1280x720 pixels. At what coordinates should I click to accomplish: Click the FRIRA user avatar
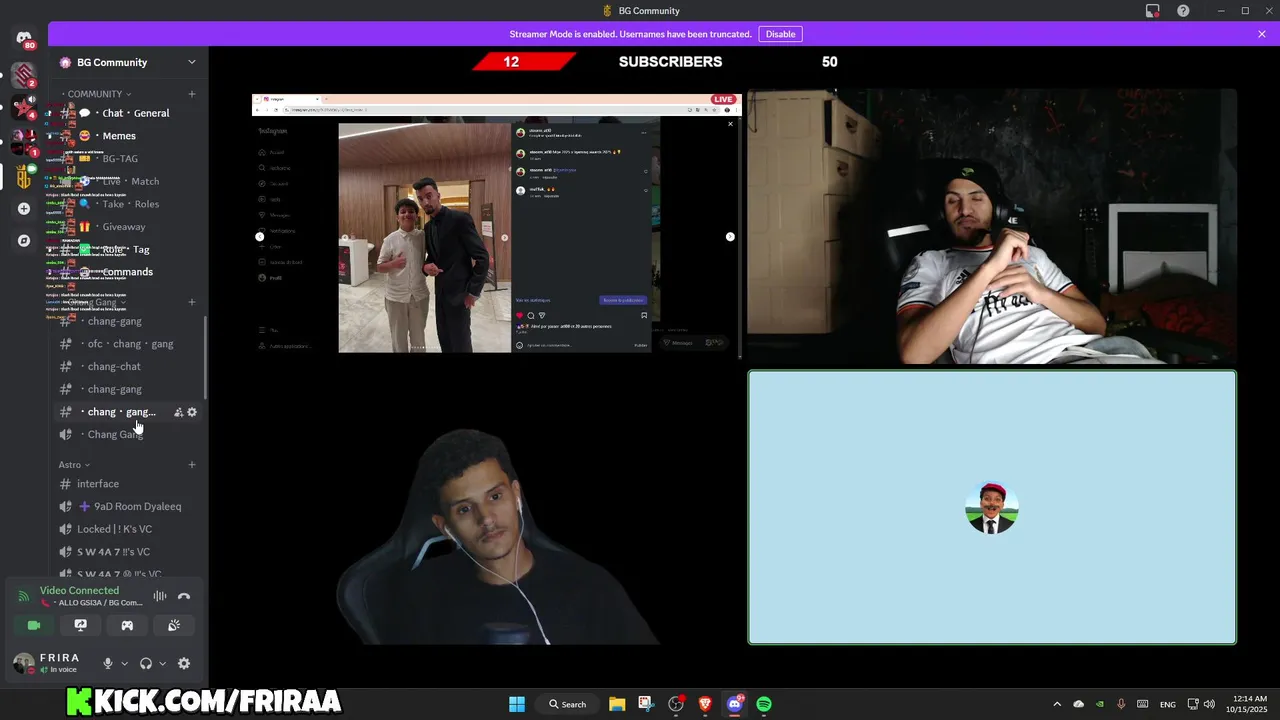24,663
